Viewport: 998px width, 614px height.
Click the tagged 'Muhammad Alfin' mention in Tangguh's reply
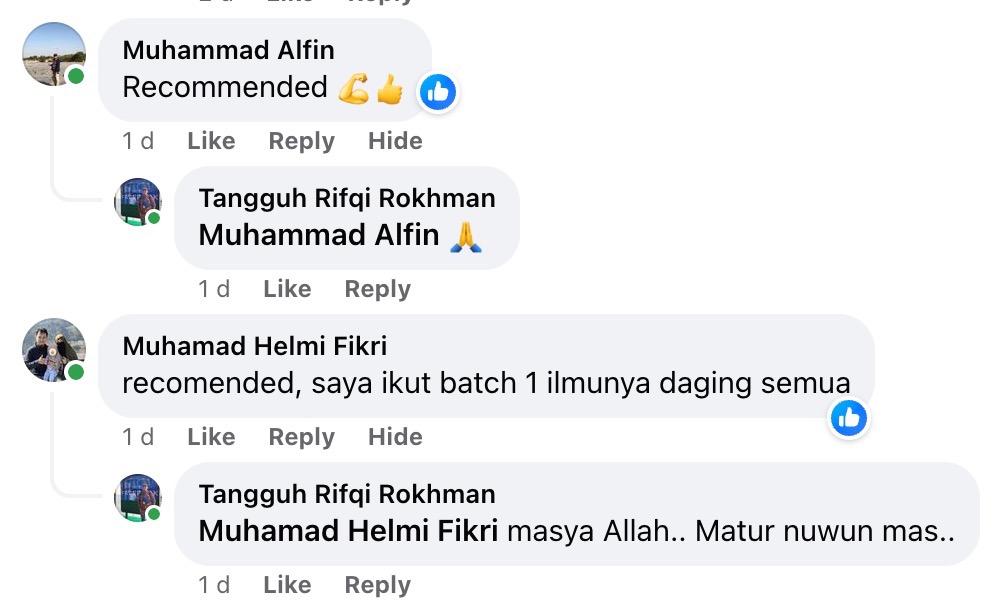coord(319,235)
